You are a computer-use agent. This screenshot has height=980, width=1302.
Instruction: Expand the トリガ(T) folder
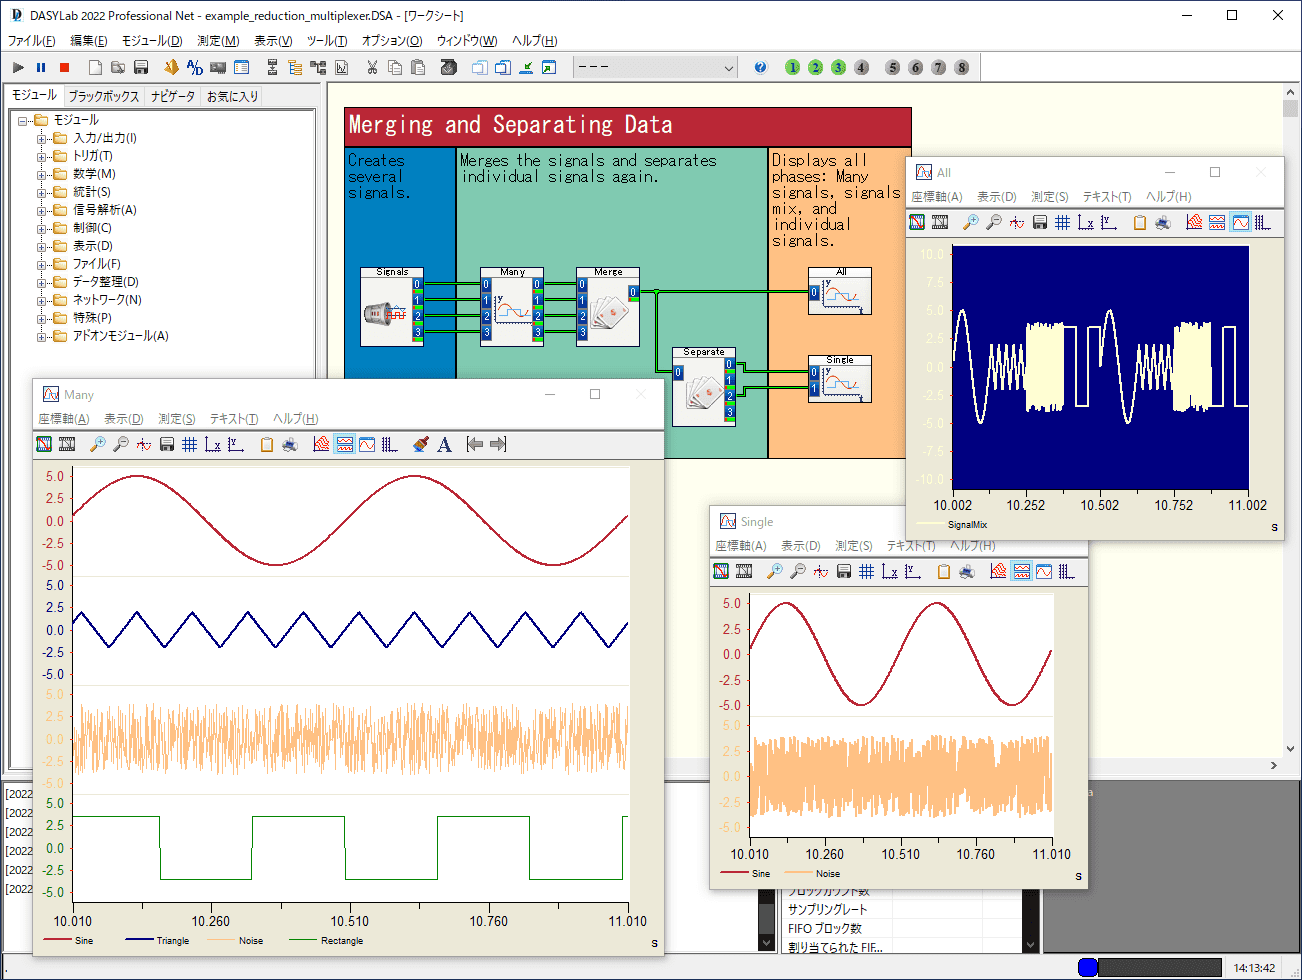point(42,156)
